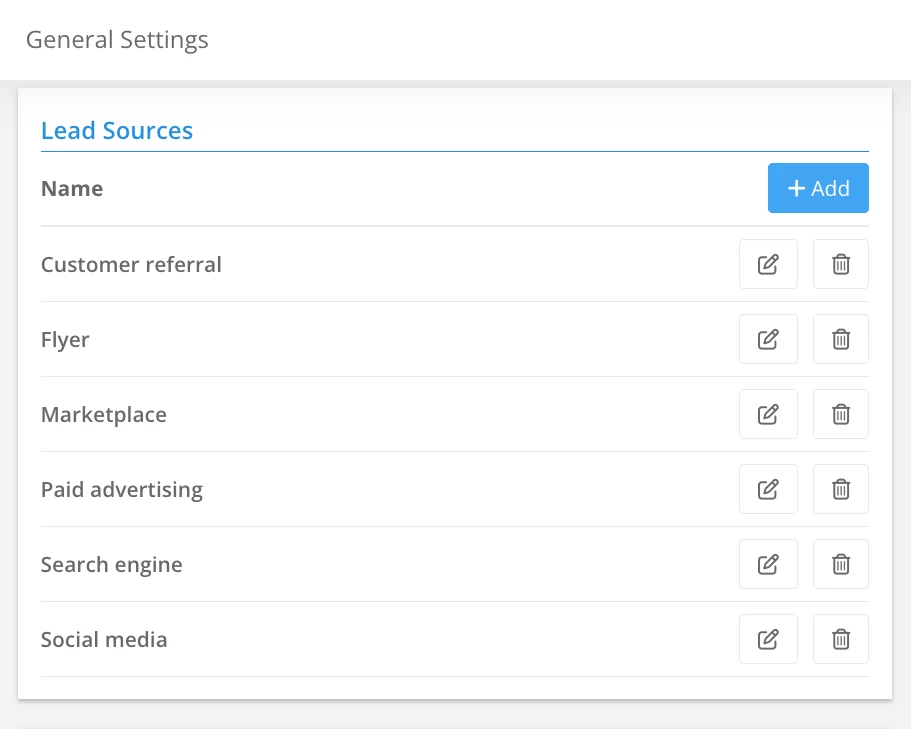Delete the Flyer lead source
The height and width of the screenshot is (729, 911).
[841, 339]
